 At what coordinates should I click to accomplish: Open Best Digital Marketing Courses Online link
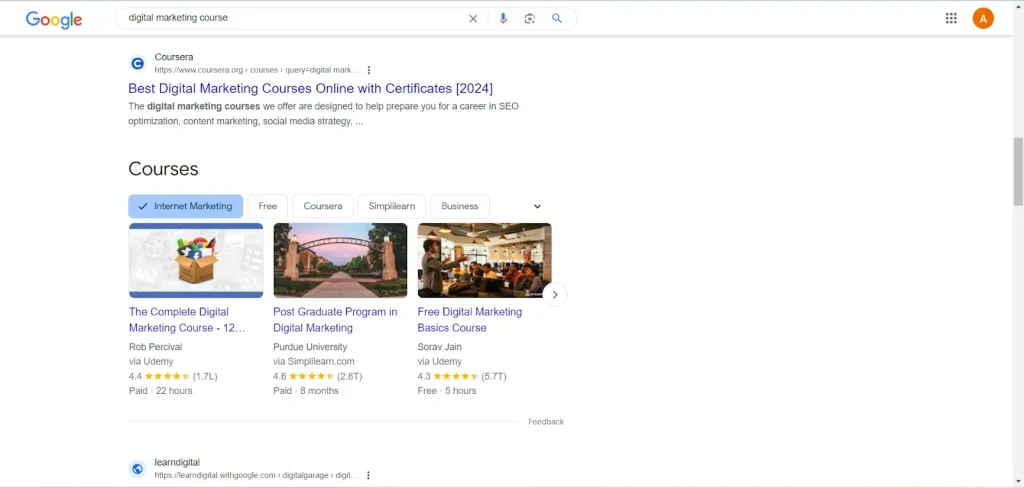click(x=310, y=88)
